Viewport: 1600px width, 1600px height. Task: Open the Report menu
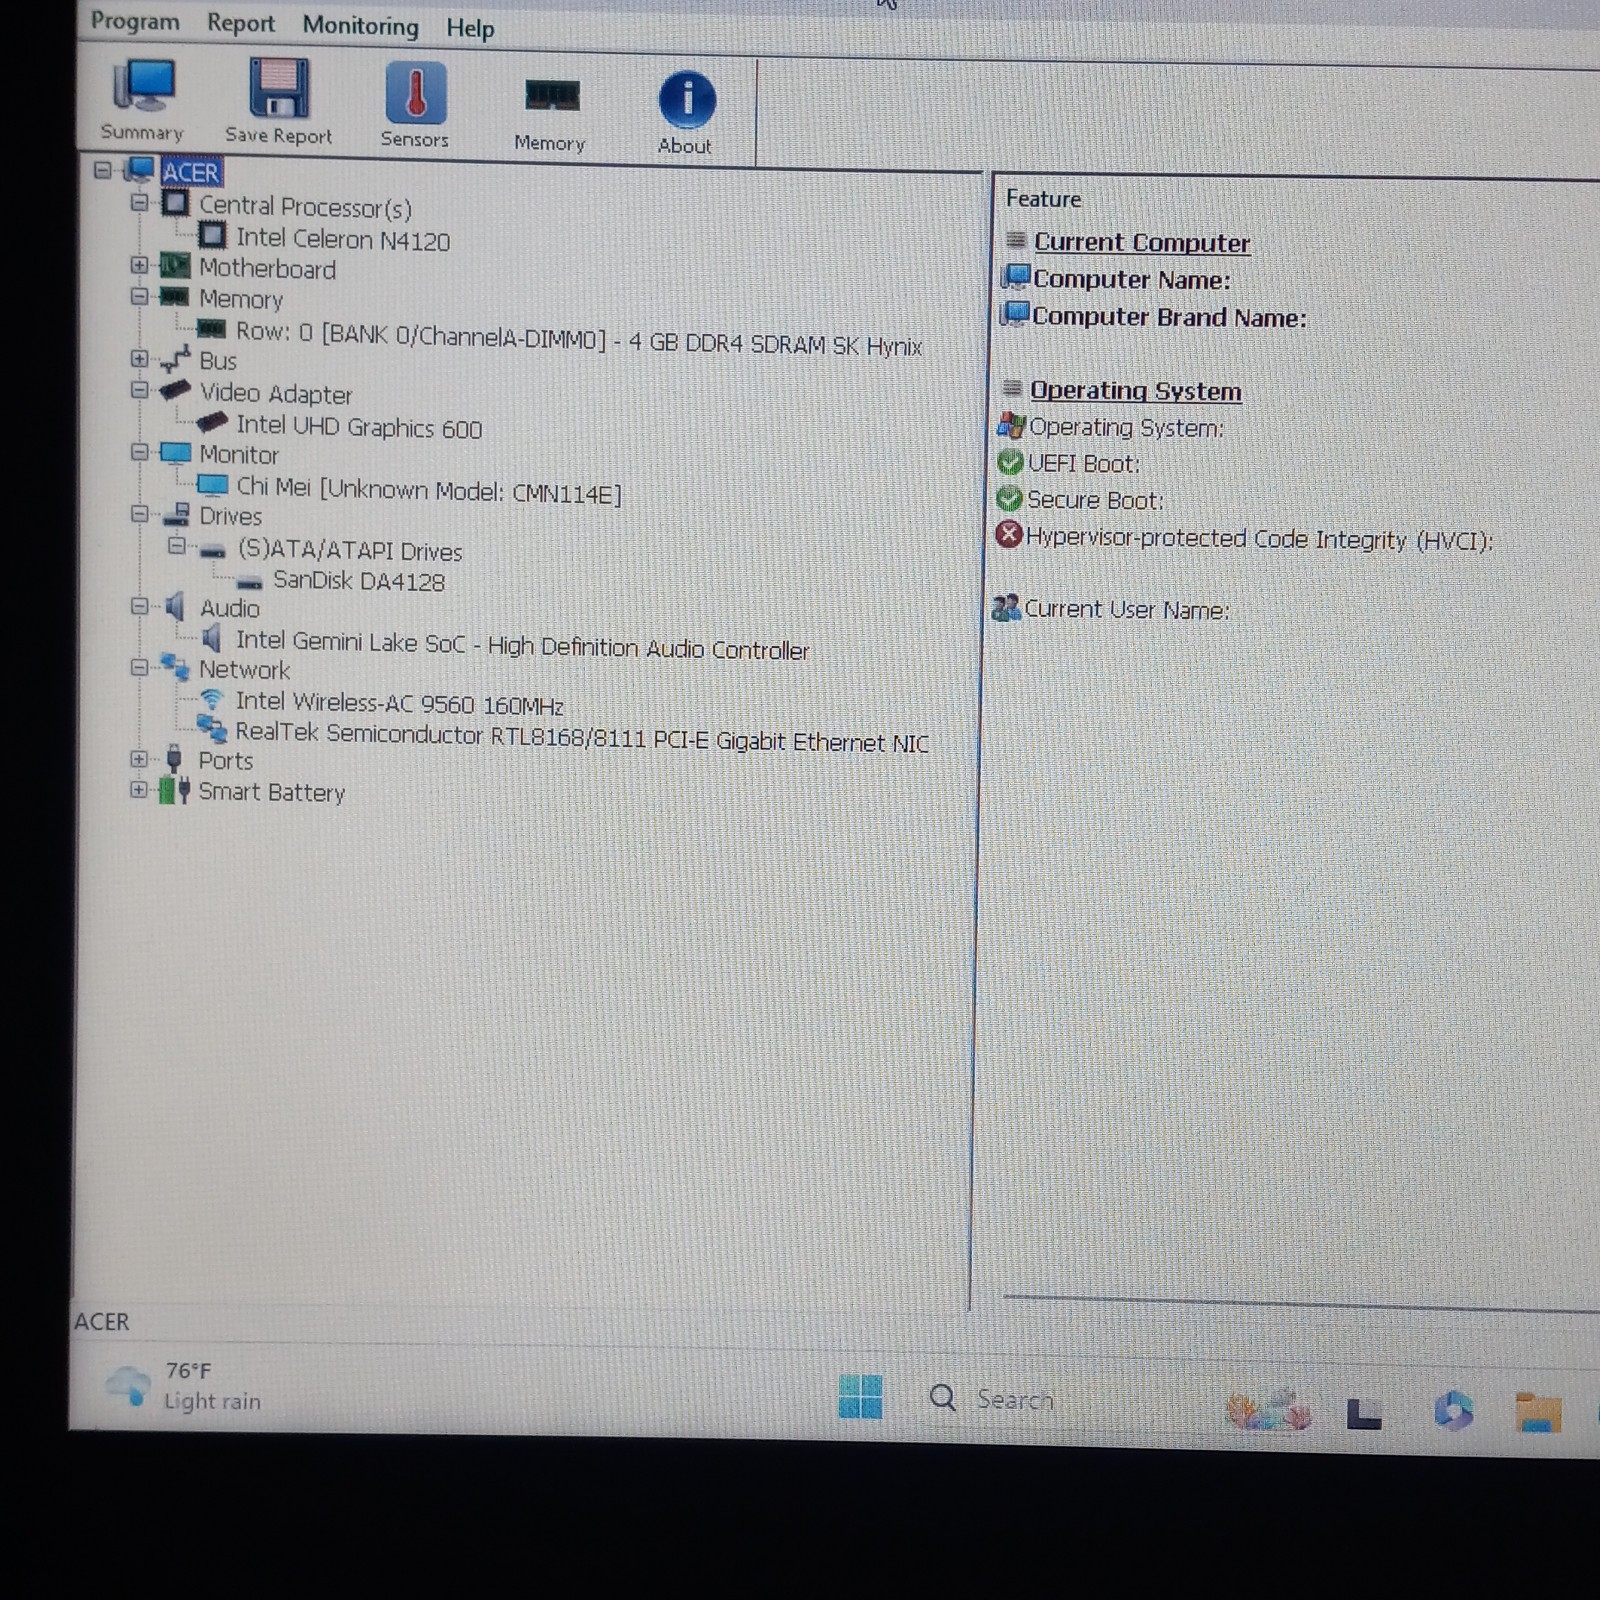tap(240, 23)
